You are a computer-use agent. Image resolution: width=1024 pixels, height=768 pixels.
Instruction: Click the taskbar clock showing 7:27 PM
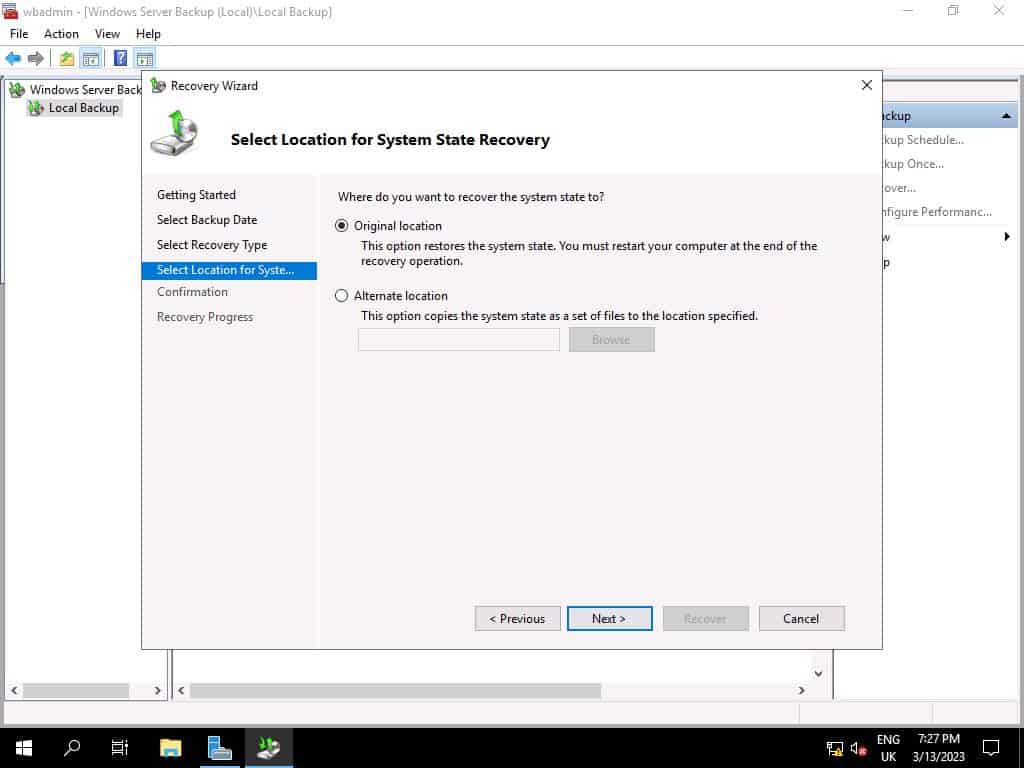(x=938, y=748)
